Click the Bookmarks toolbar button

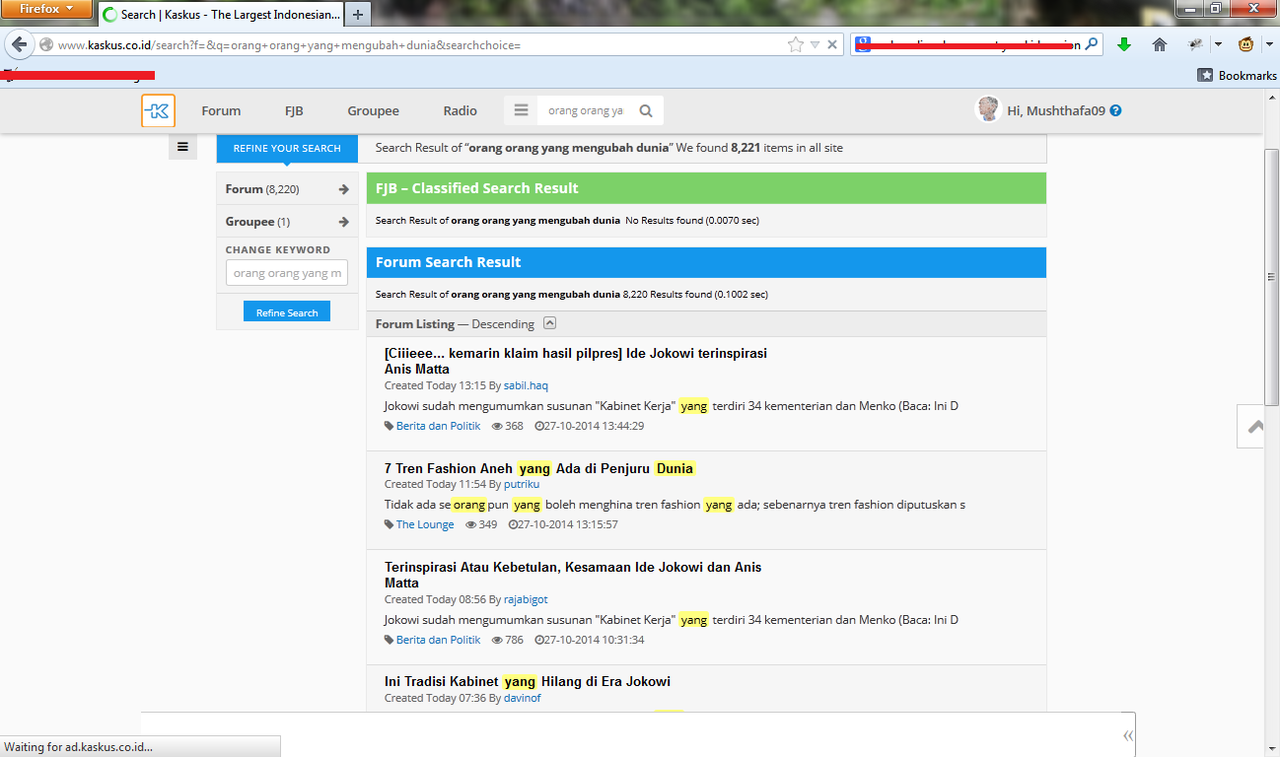pyautogui.click(x=1237, y=75)
